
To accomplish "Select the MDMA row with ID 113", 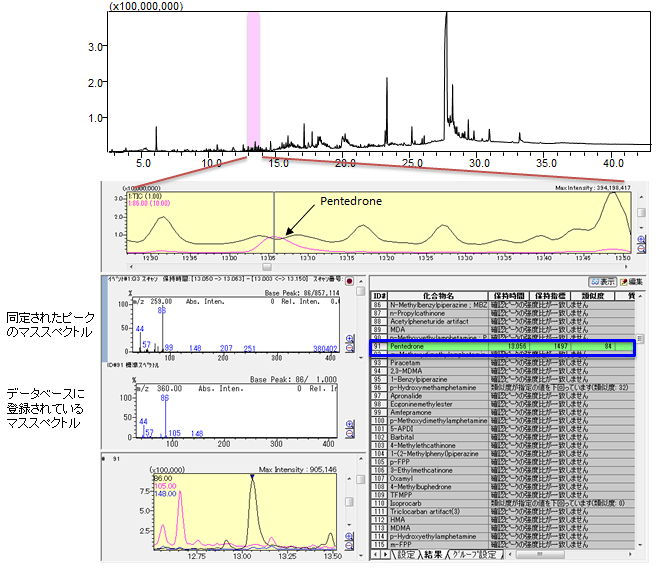I will tap(503, 528).
